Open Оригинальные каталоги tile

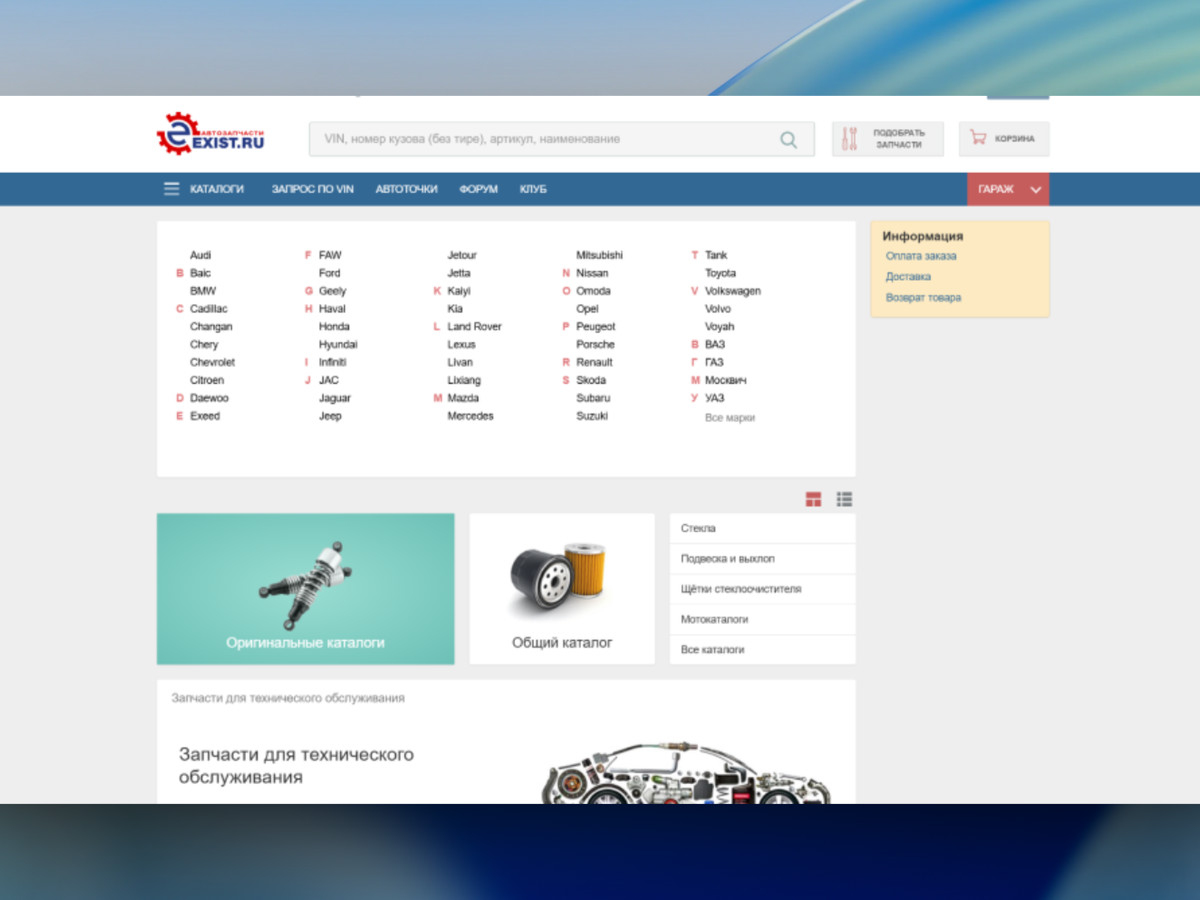pos(306,589)
